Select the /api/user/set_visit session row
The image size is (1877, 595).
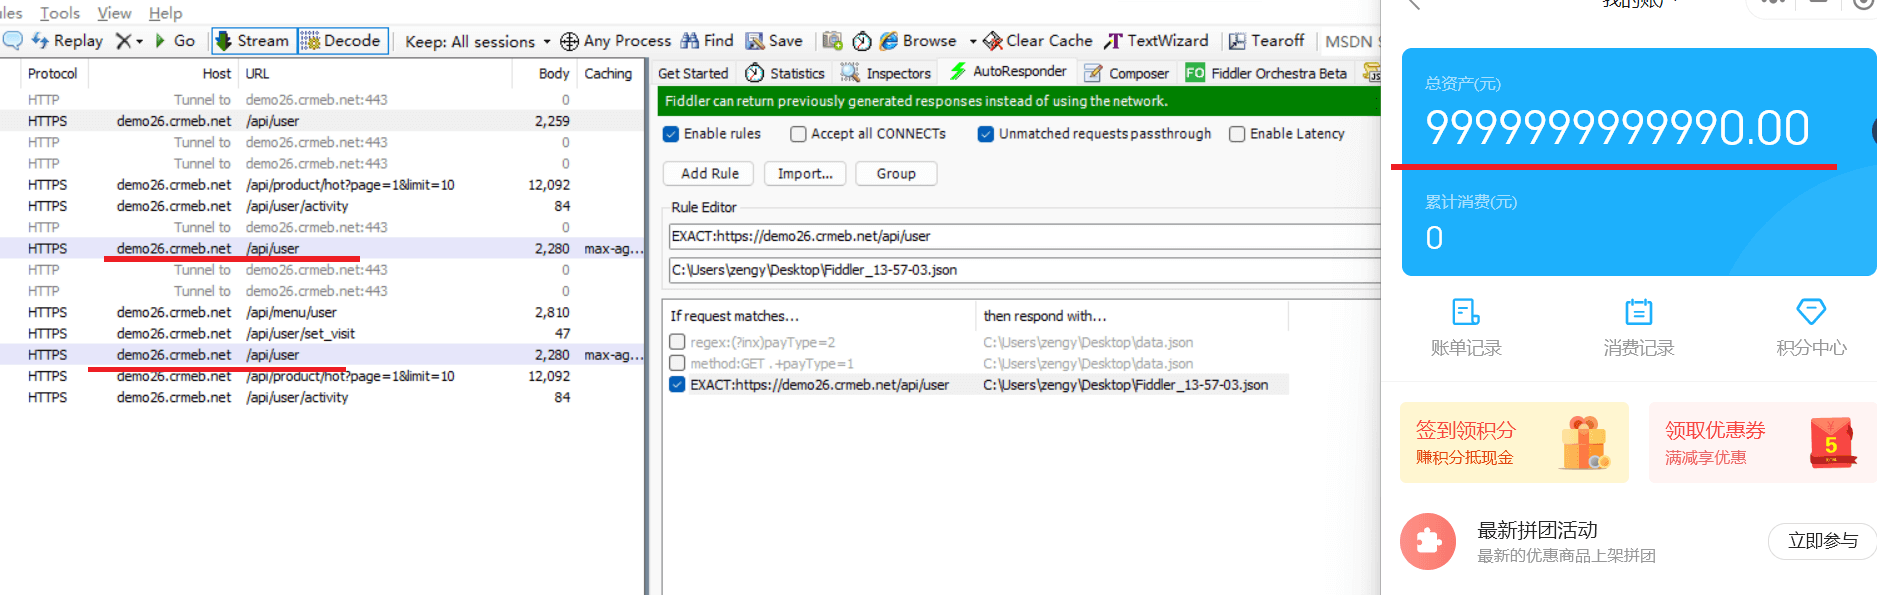322,333
